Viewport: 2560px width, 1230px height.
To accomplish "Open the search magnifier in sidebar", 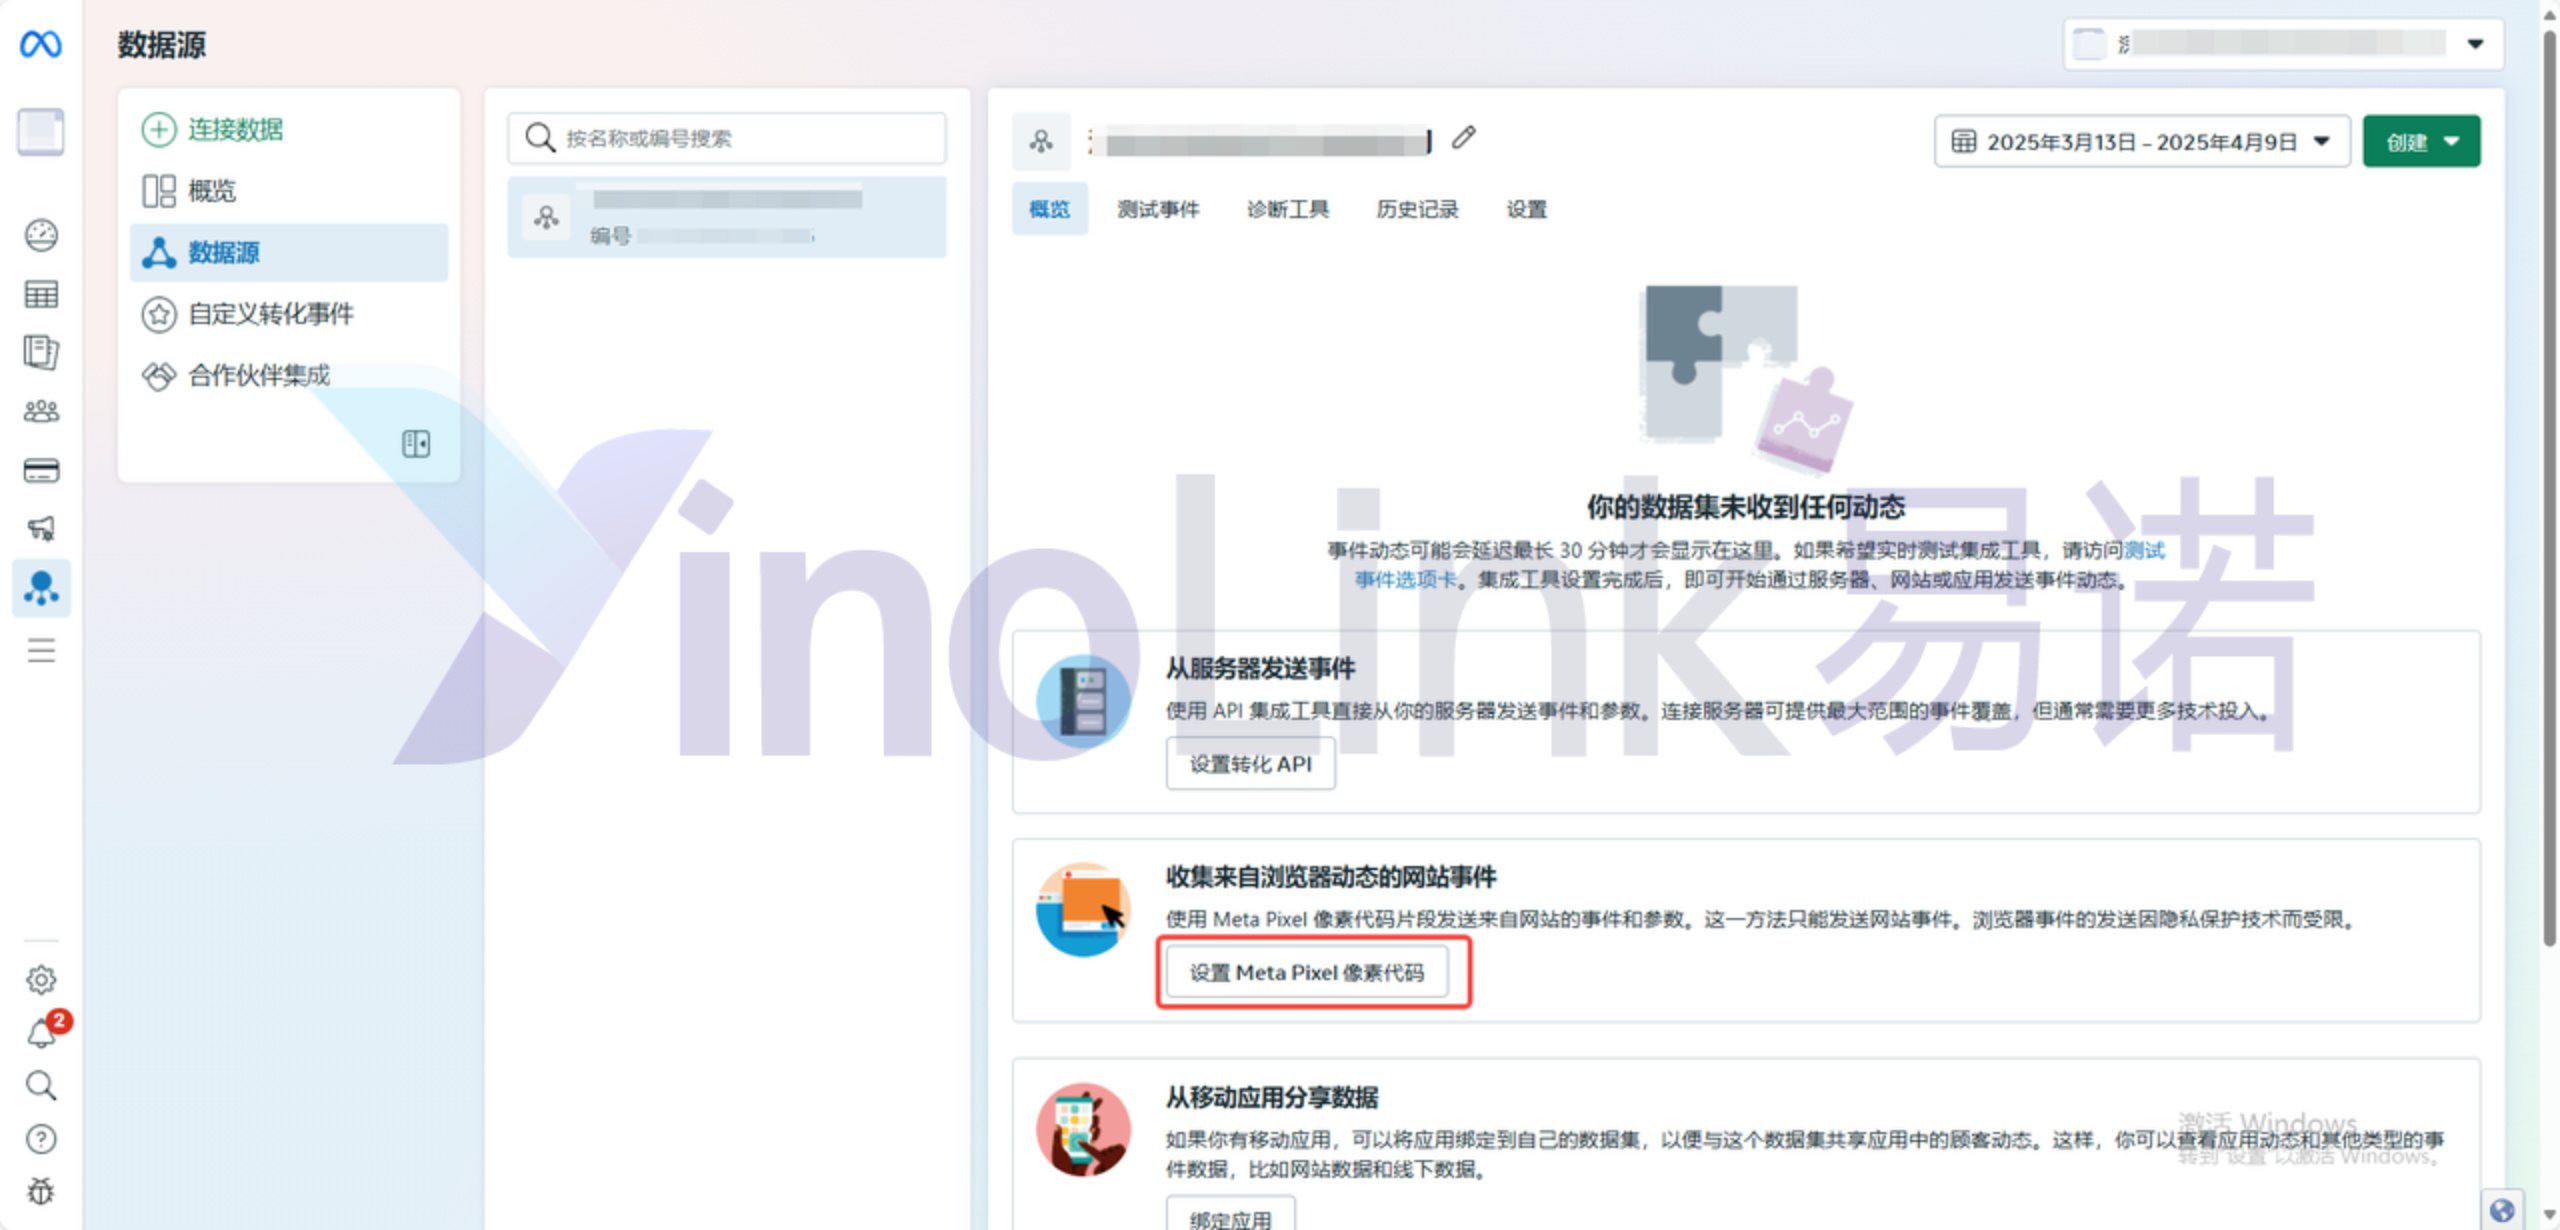I will click(x=41, y=1085).
